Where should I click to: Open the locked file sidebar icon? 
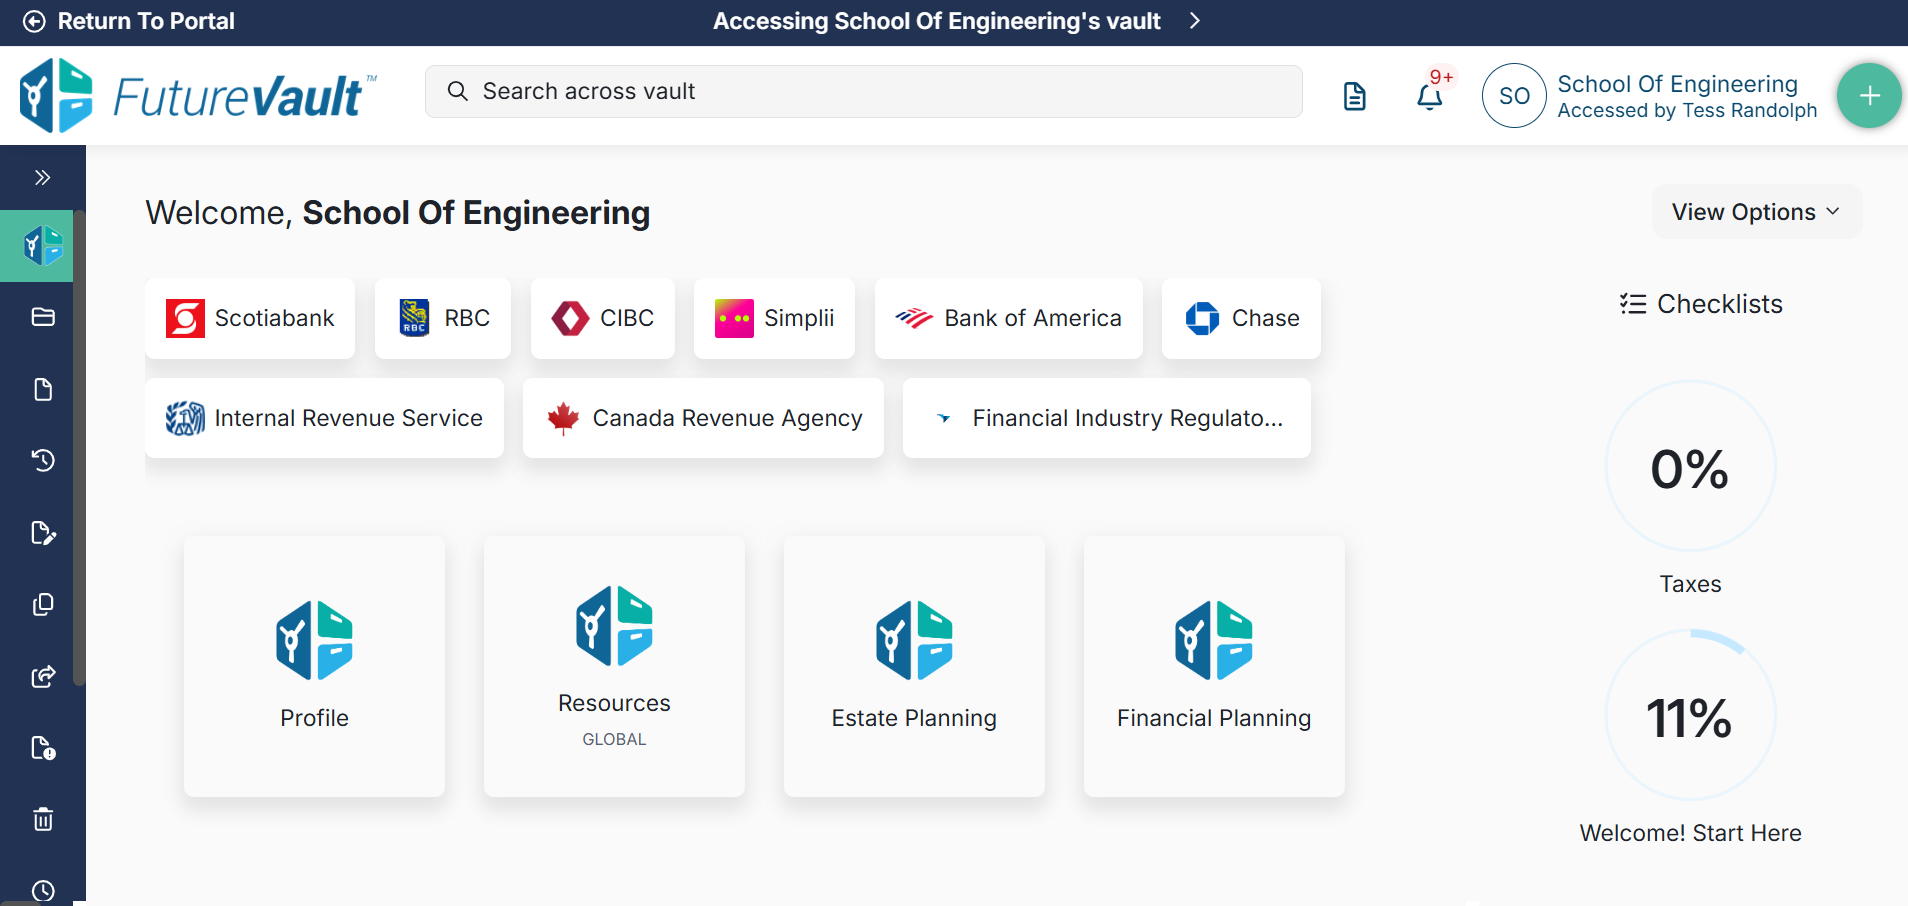pyautogui.click(x=43, y=748)
